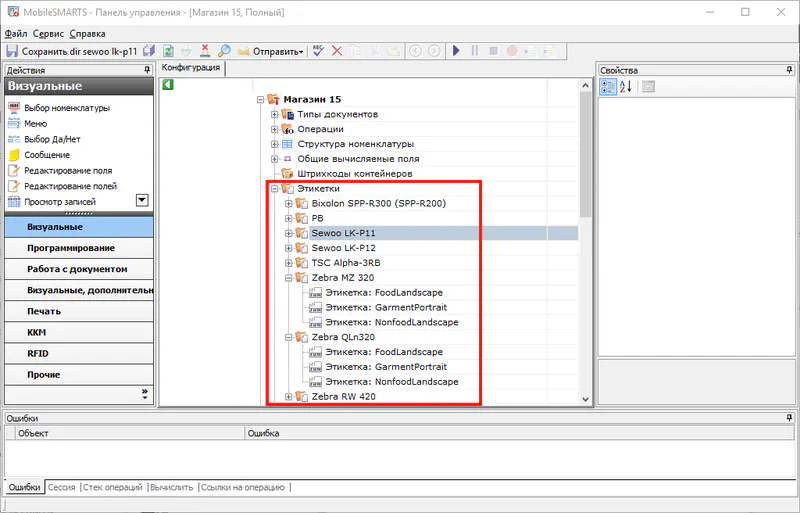Image resolution: width=800 pixels, height=513 pixels.
Task: Sort properties alphabetically with the A-Z icon
Action: coord(626,88)
